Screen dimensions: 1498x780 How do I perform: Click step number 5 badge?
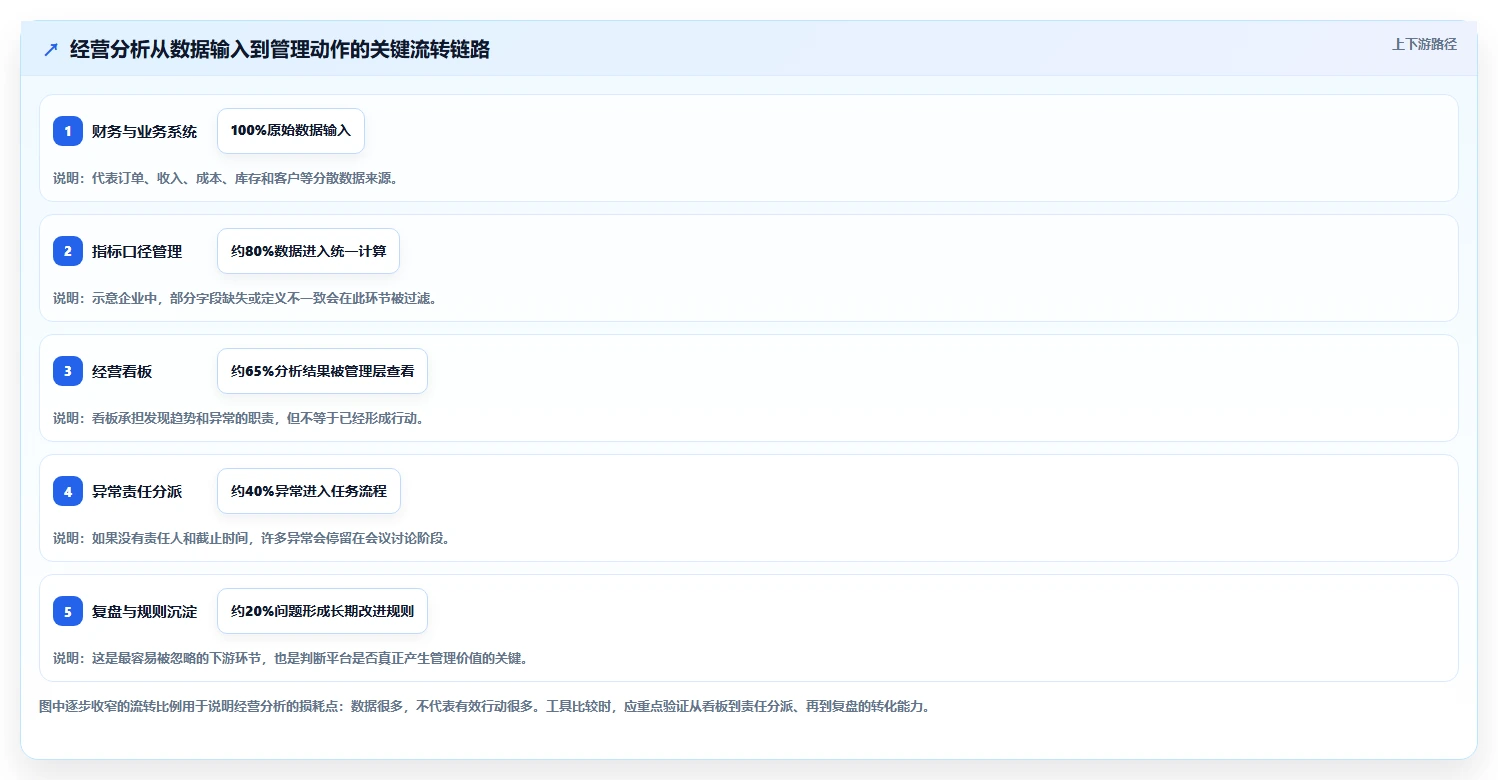point(68,611)
